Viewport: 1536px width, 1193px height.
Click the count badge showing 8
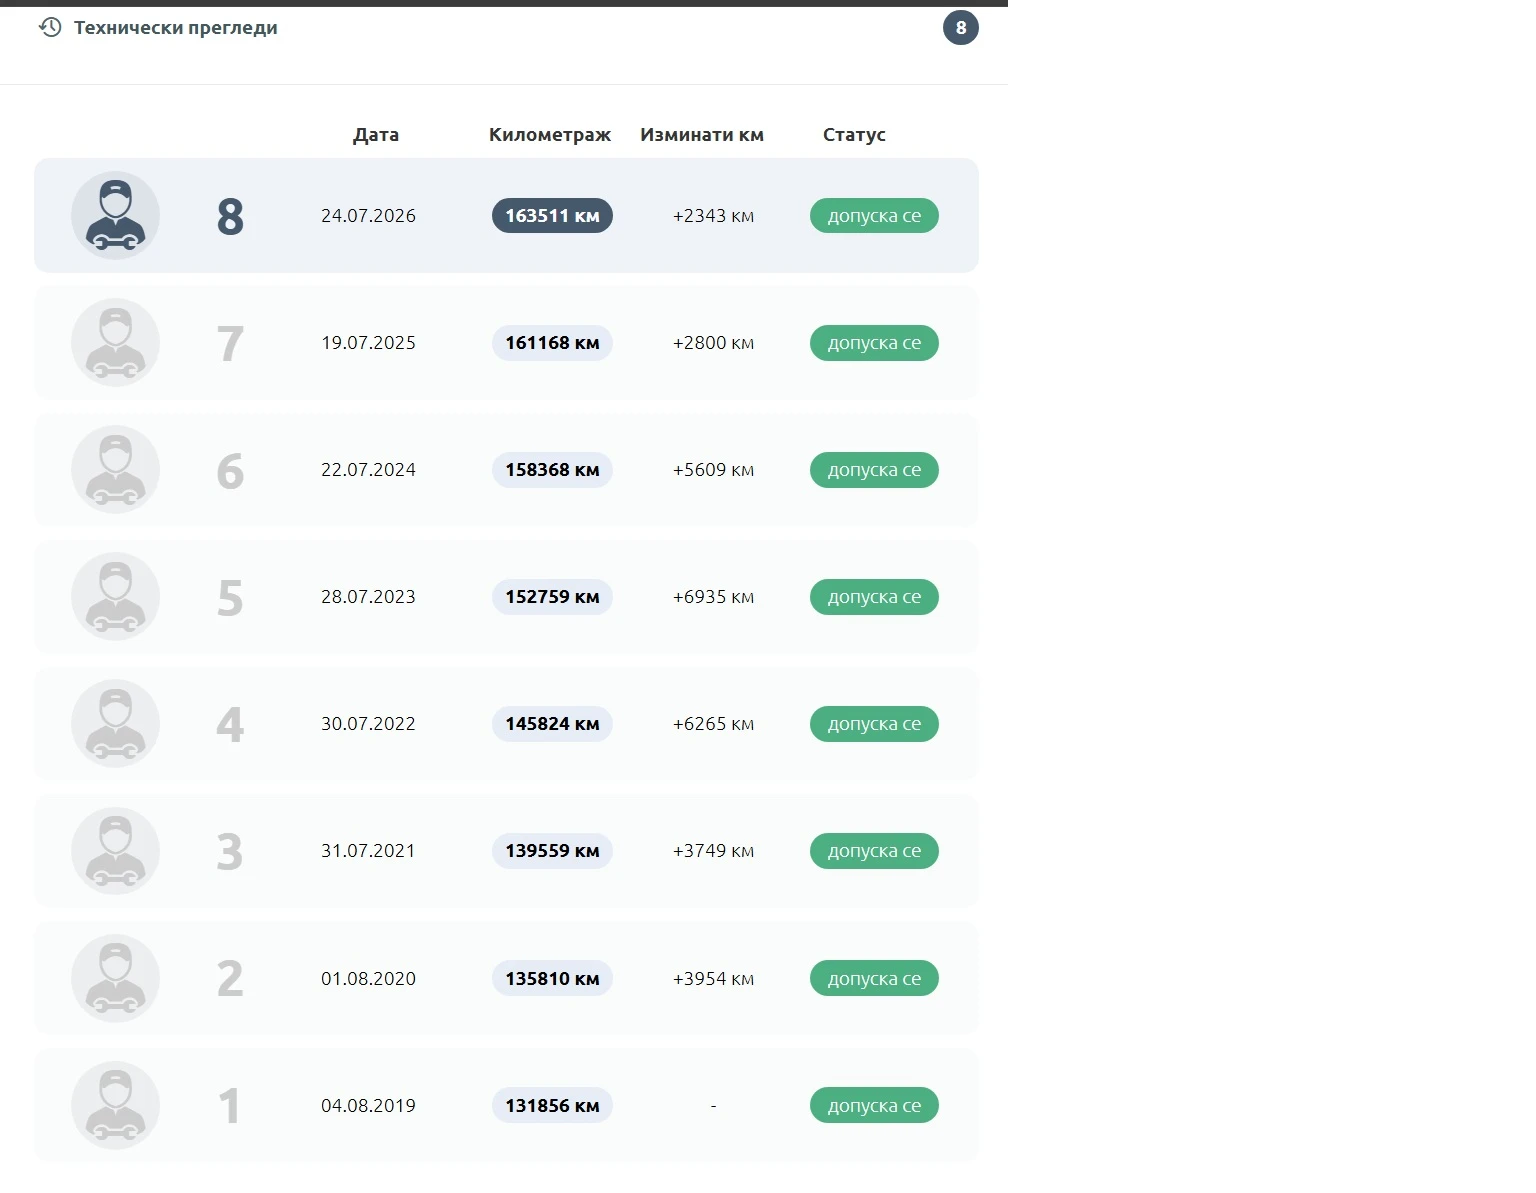tap(961, 27)
